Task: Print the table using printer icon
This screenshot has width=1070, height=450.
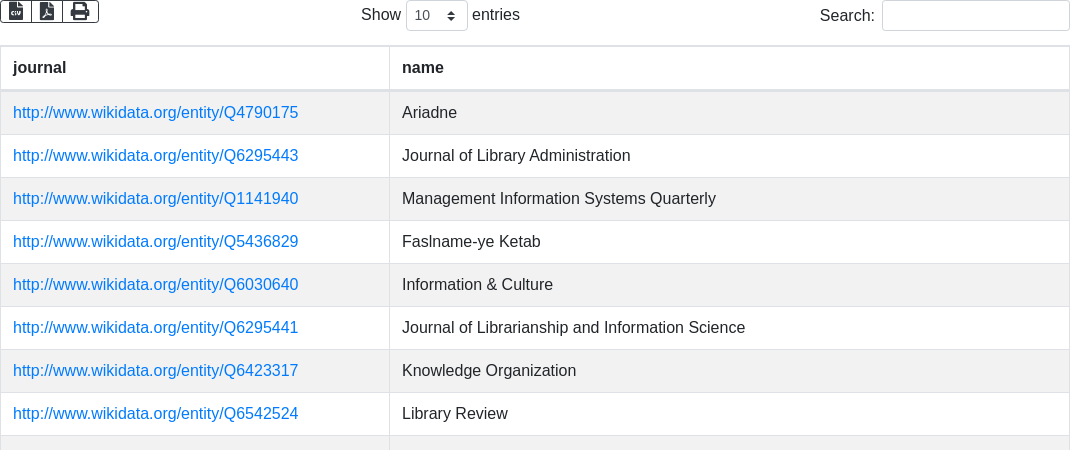Action: click(80, 11)
